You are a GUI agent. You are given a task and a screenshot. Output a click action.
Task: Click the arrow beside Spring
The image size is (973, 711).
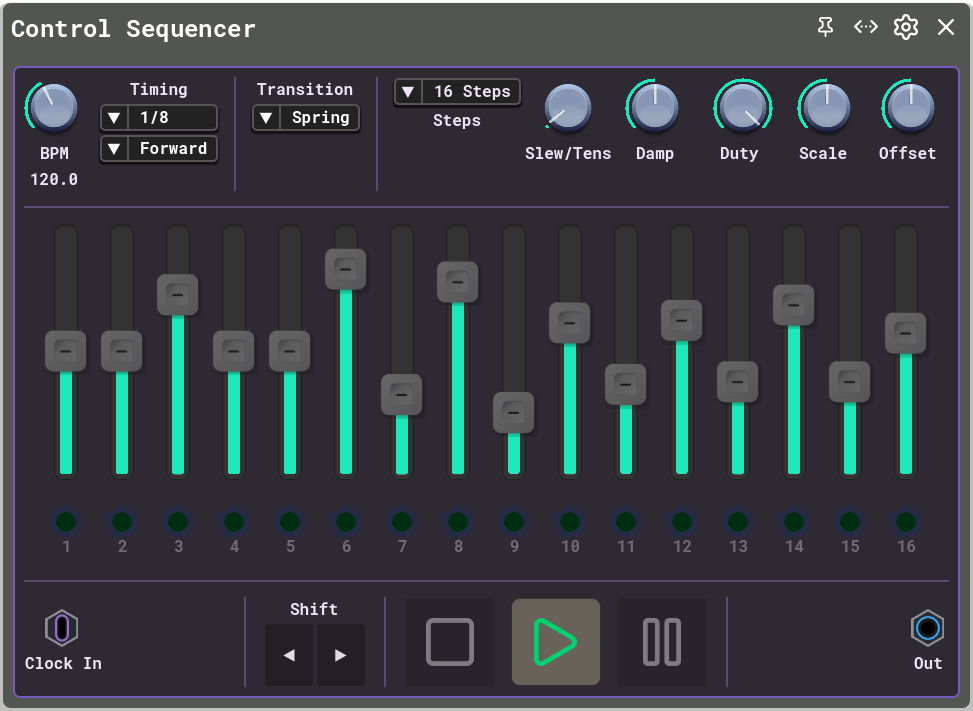(266, 117)
